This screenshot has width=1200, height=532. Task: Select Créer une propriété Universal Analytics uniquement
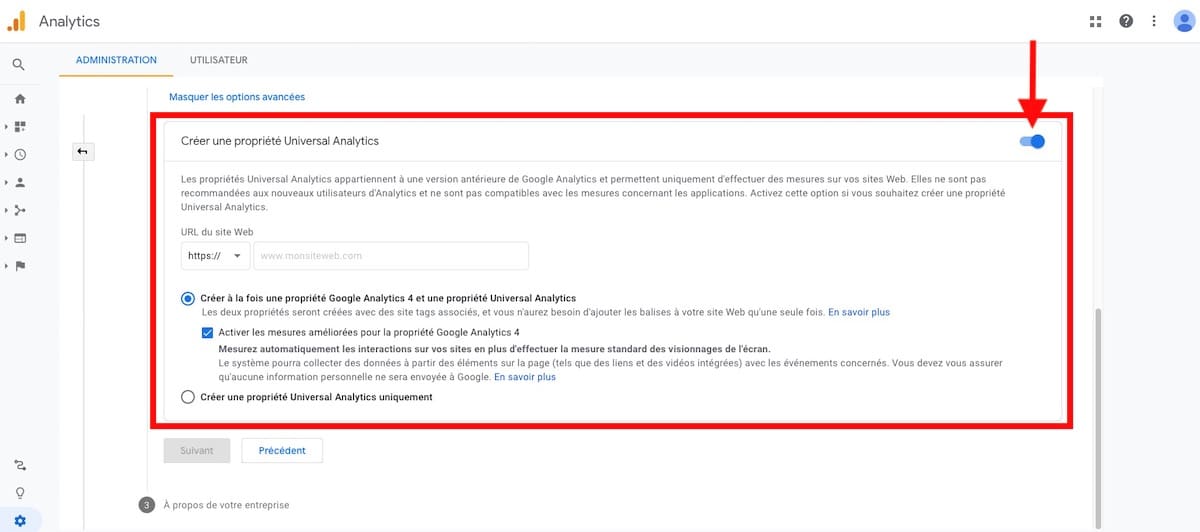(x=188, y=397)
